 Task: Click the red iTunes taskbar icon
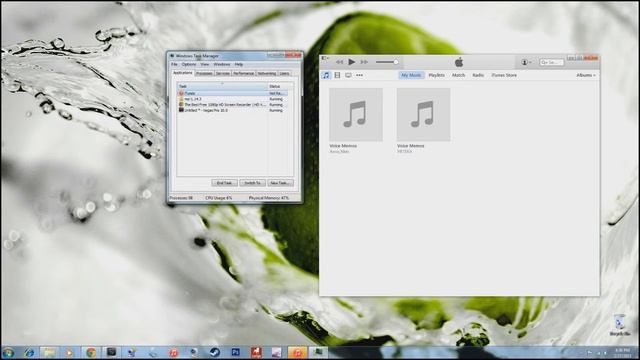tap(174, 353)
